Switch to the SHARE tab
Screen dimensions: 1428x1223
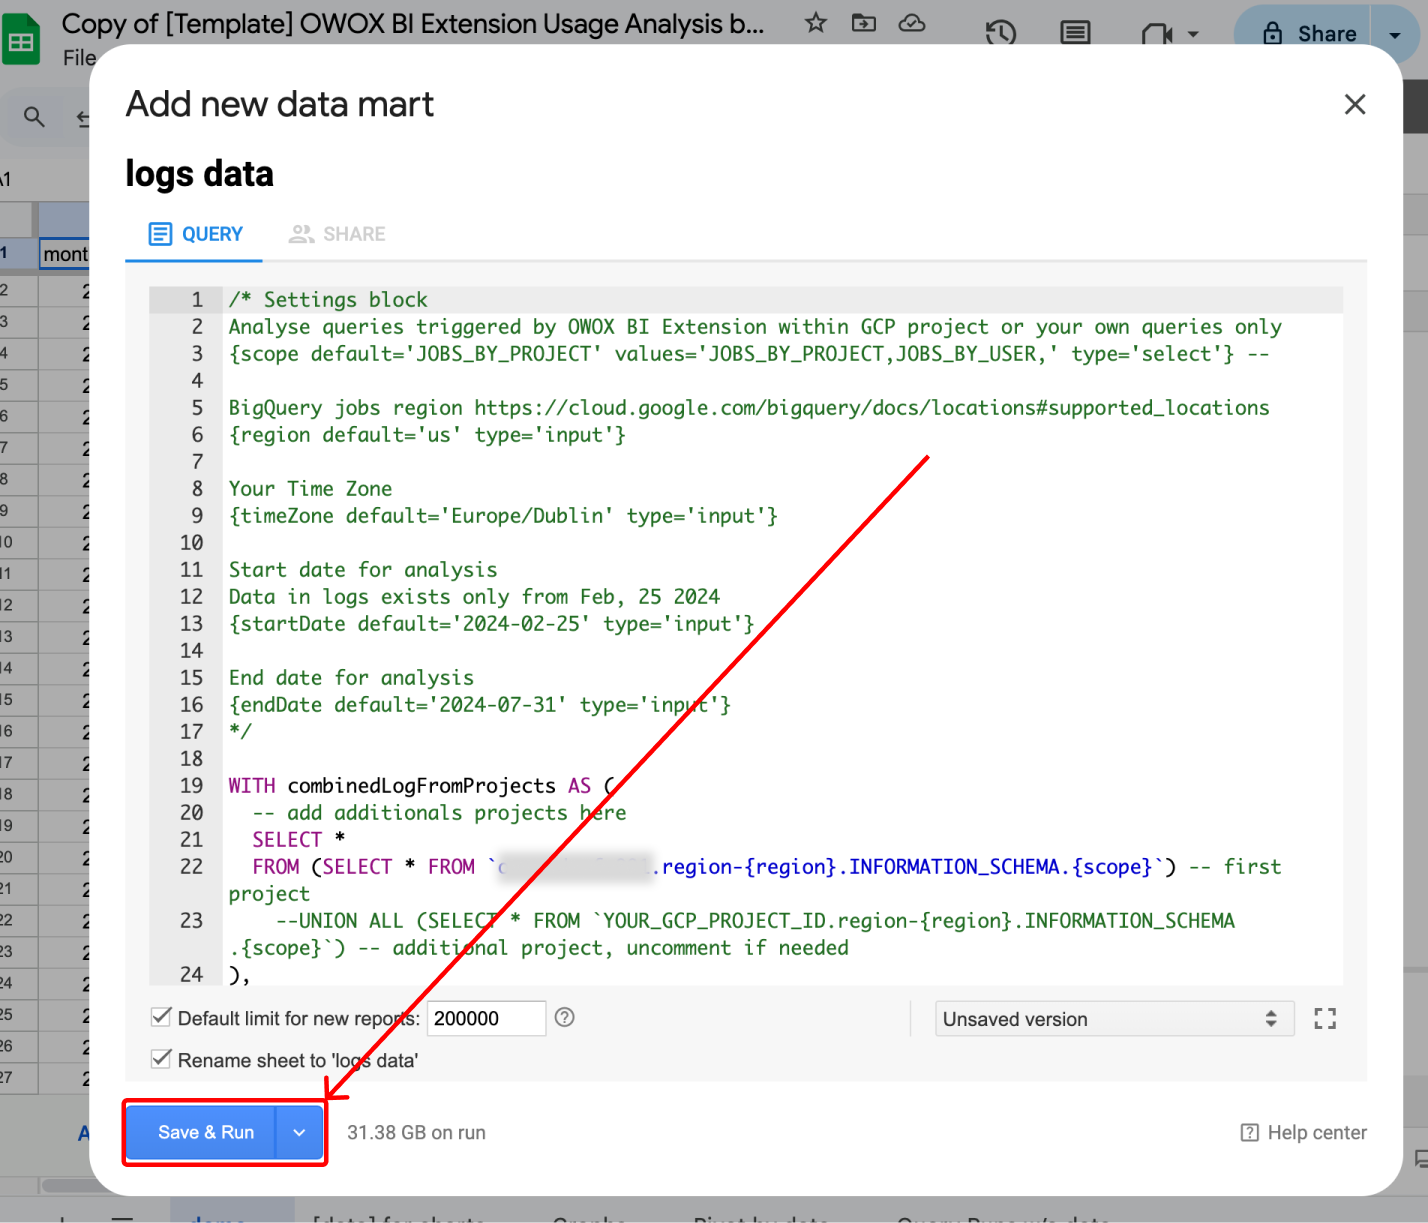337,234
